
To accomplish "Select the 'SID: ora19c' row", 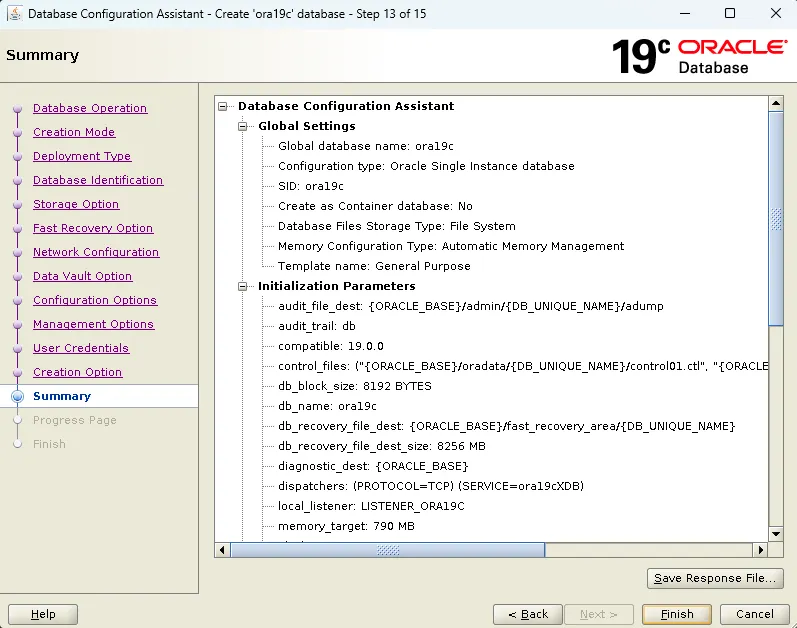I will pos(311,186).
